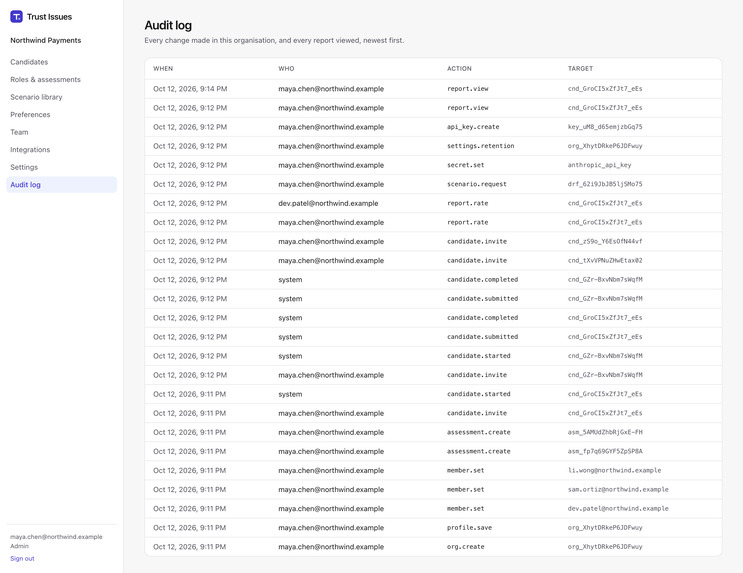
Task: Open the Candidates page
Action: point(29,62)
